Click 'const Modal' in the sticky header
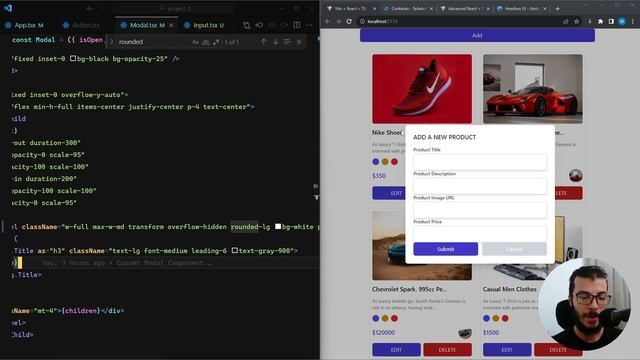 point(33,40)
